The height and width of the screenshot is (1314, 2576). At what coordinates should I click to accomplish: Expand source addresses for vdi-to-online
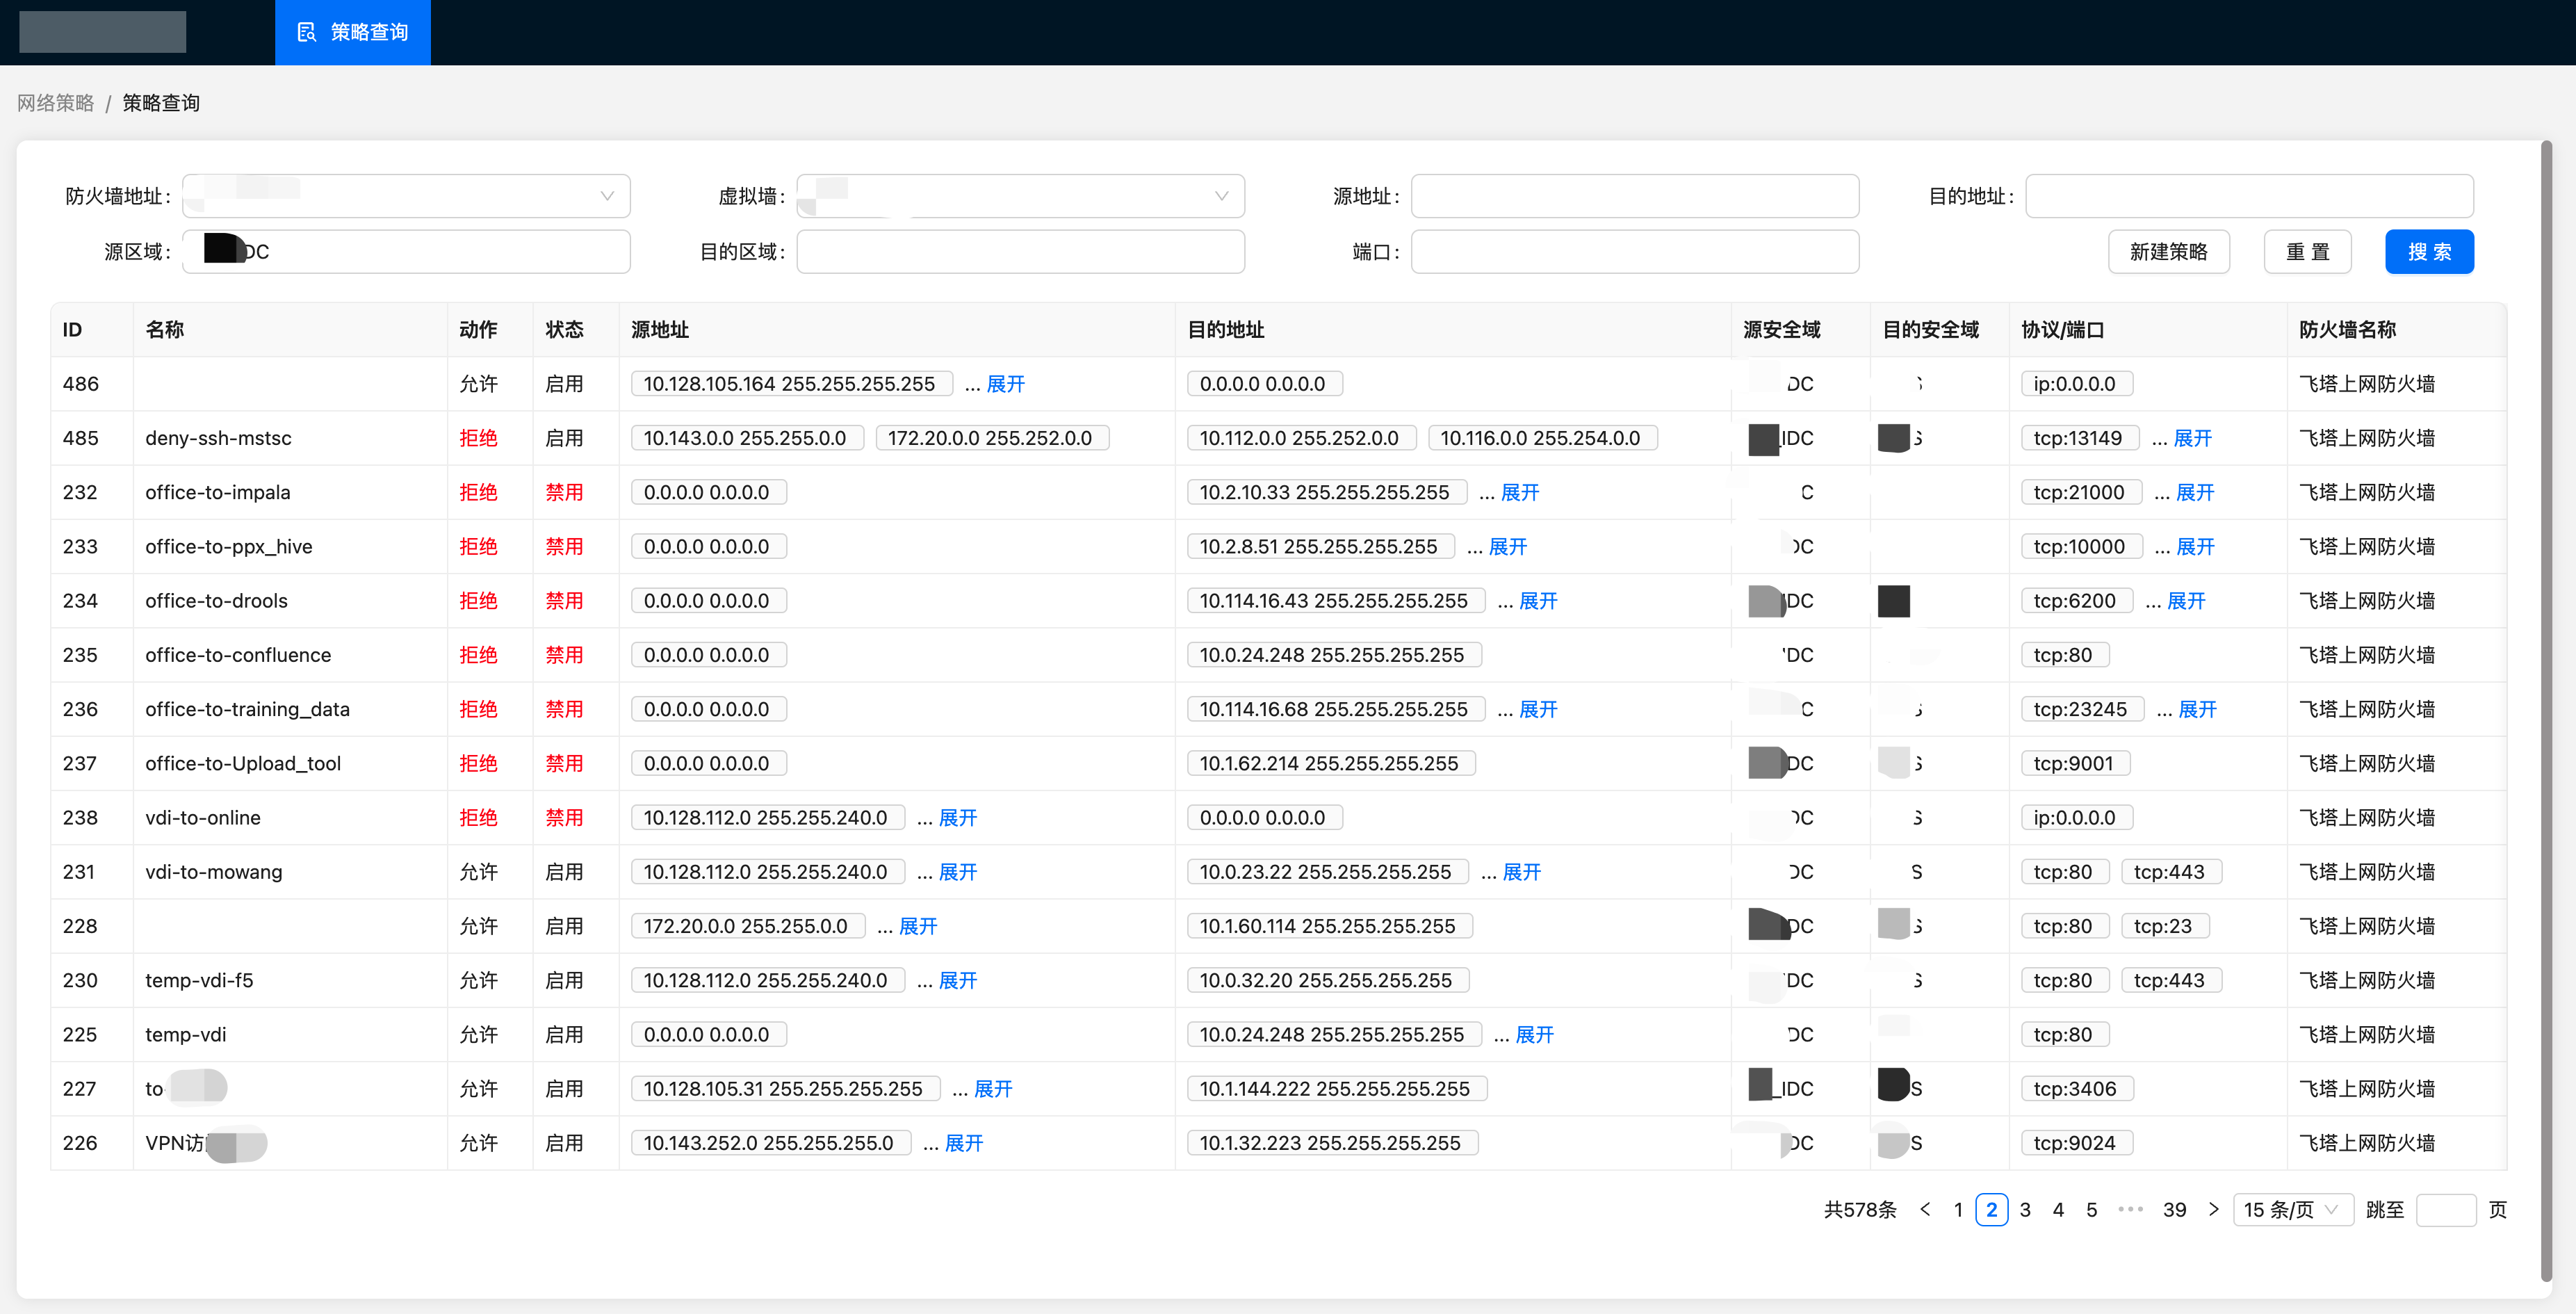tap(957, 817)
